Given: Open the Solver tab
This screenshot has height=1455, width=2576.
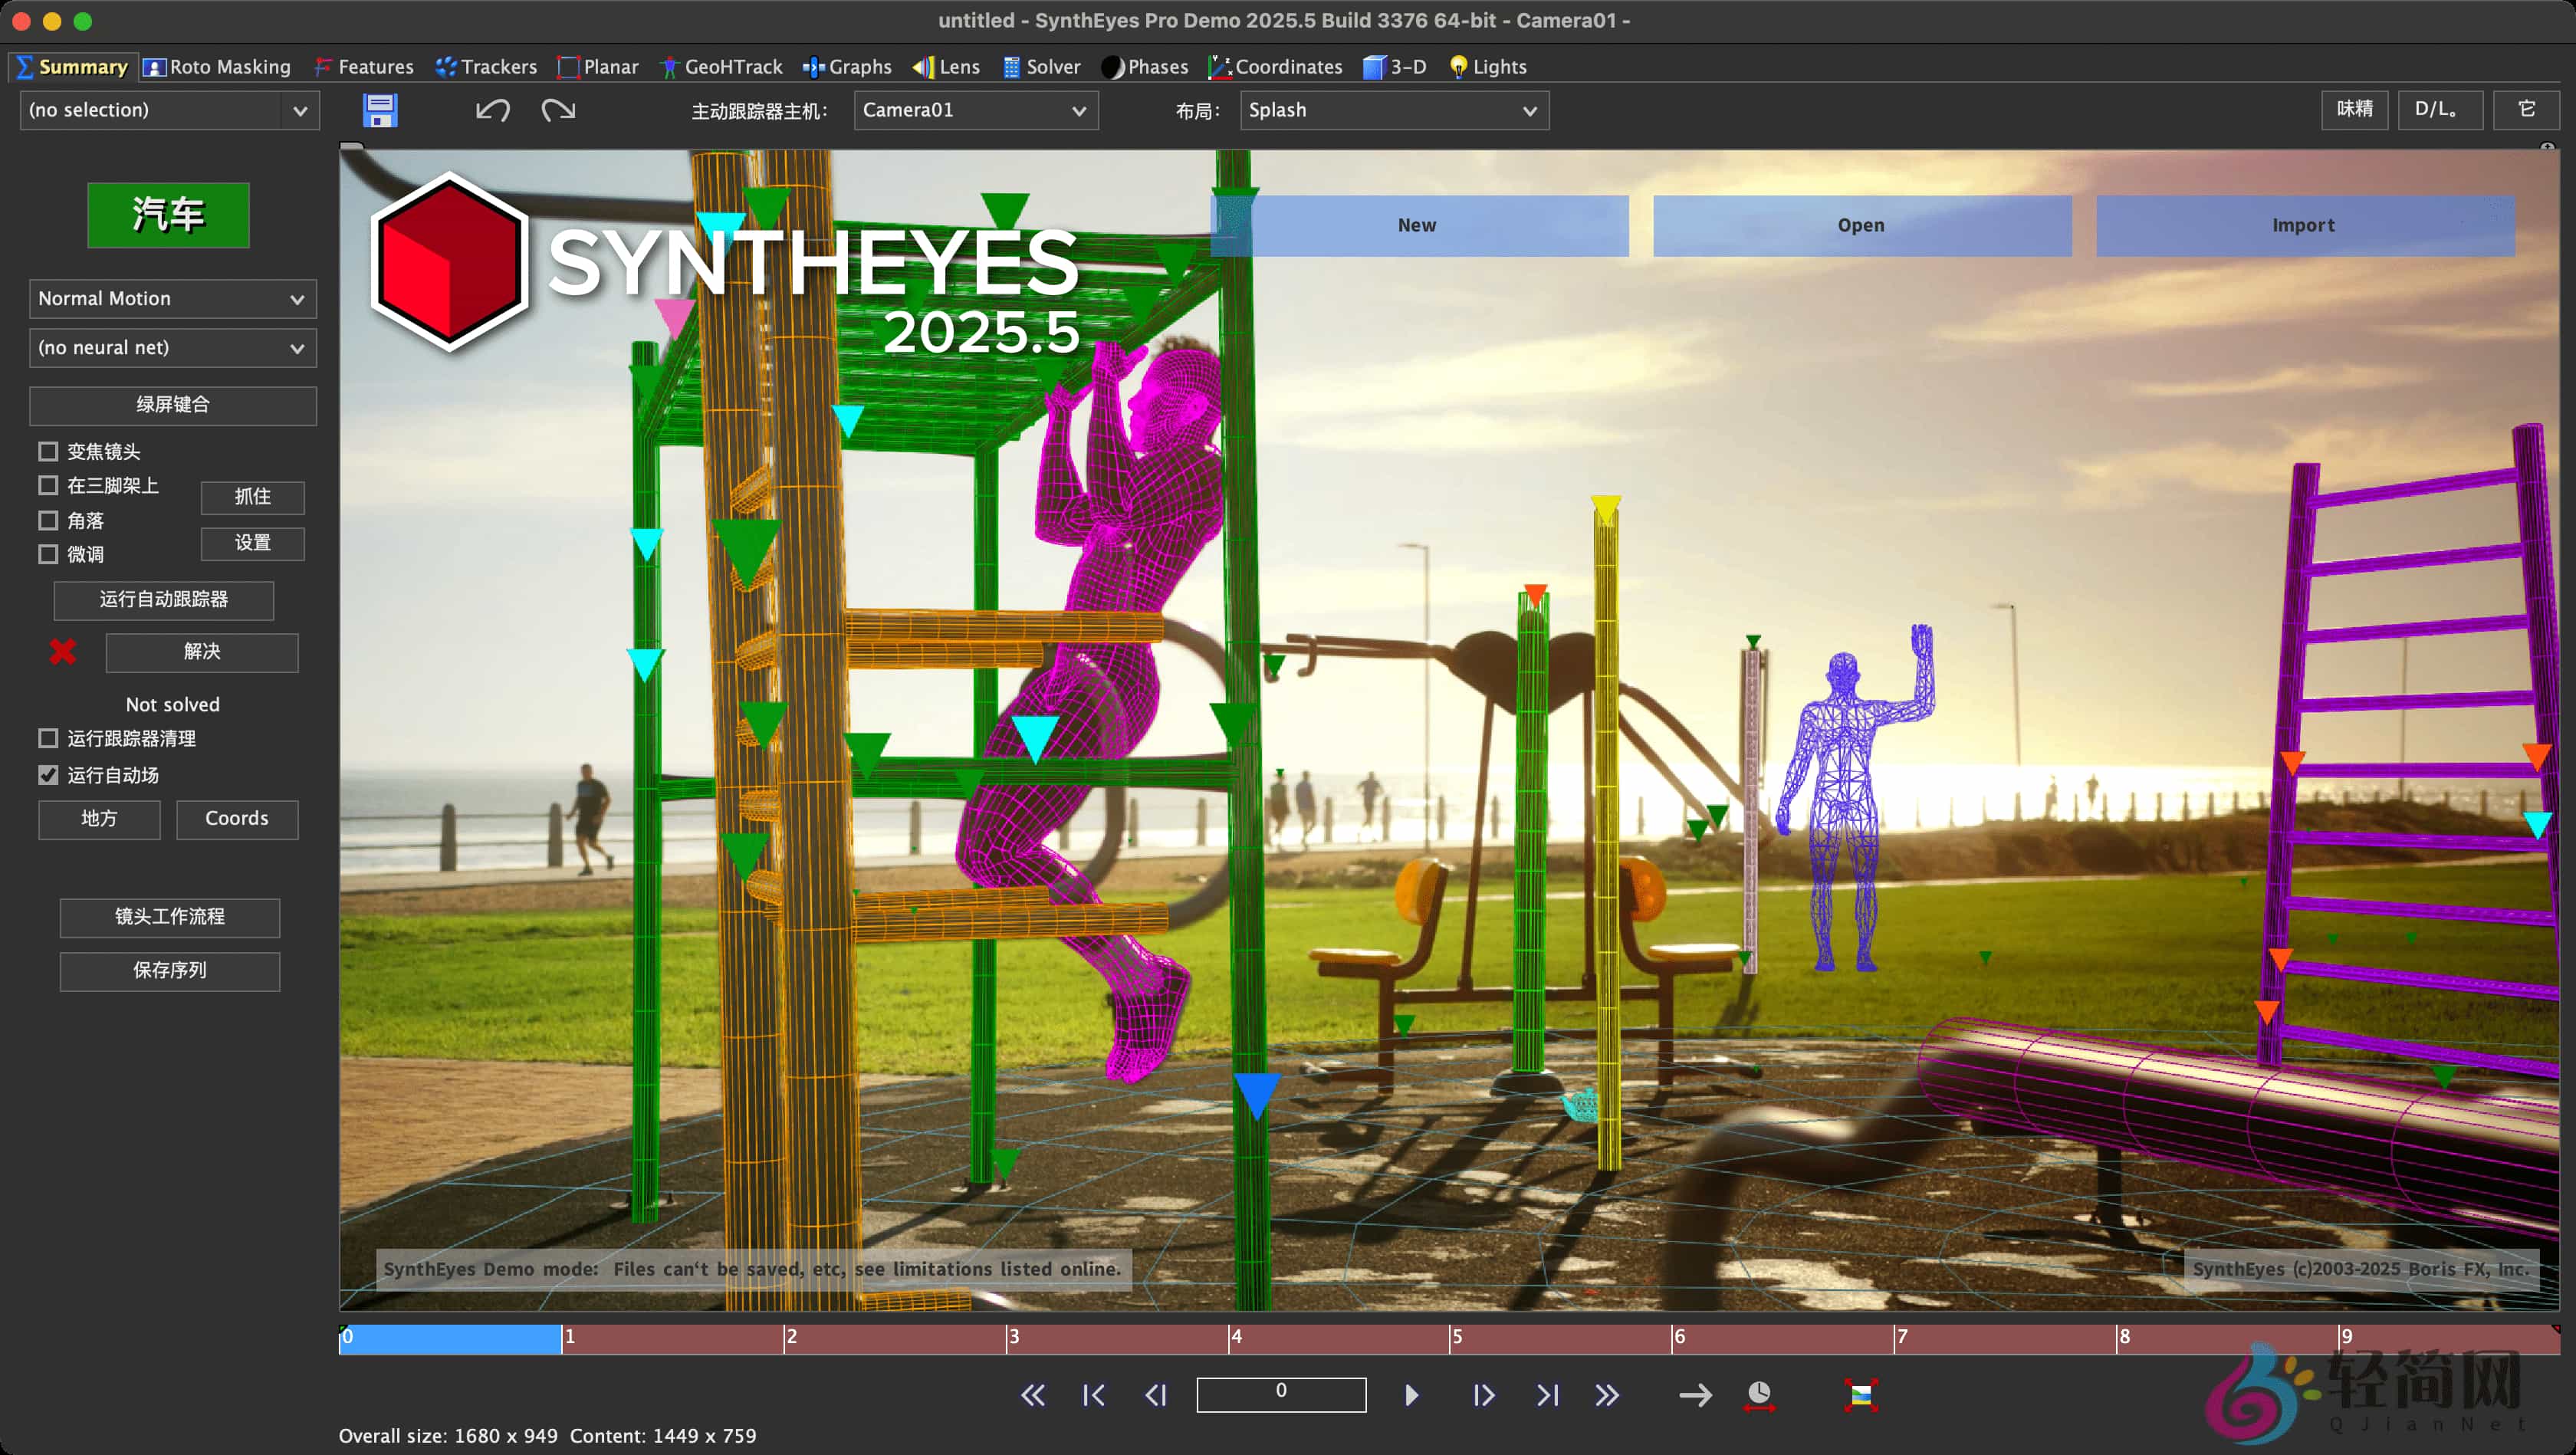Looking at the screenshot, I should point(1042,67).
